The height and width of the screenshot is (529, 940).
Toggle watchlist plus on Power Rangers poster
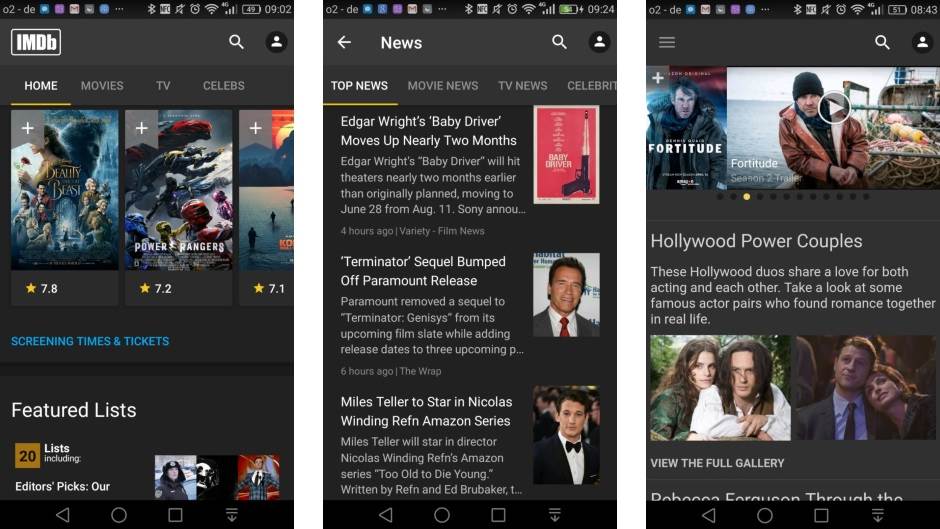click(x=141, y=128)
